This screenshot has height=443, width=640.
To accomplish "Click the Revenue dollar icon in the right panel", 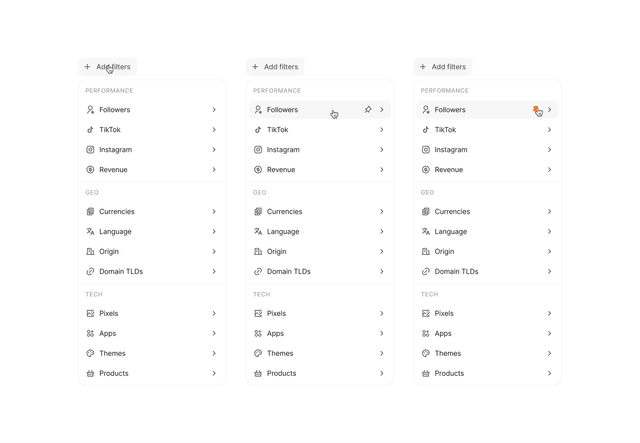I will (x=426, y=170).
